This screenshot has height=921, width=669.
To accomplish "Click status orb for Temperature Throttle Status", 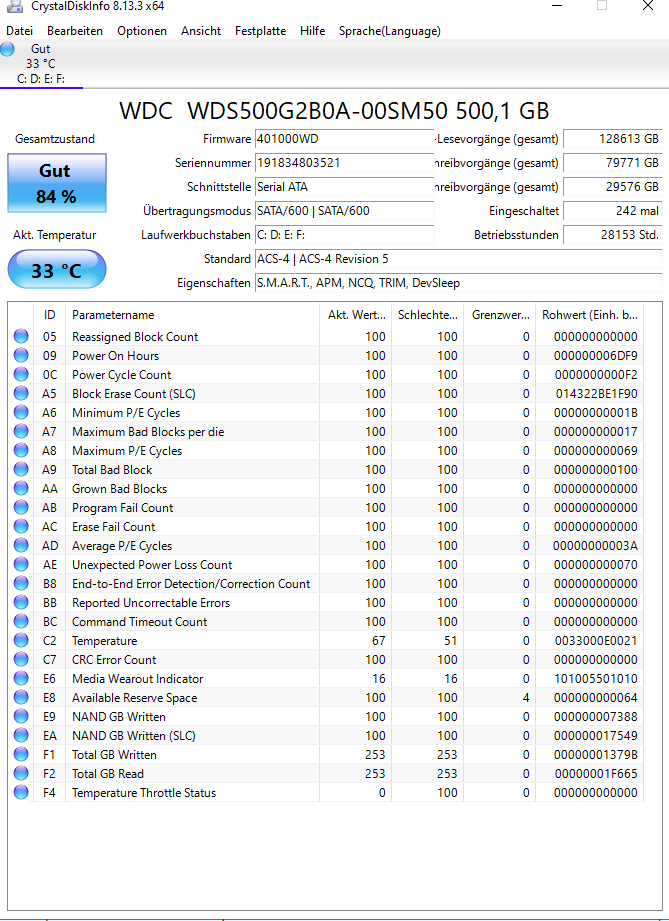I will [x=21, y=792].
